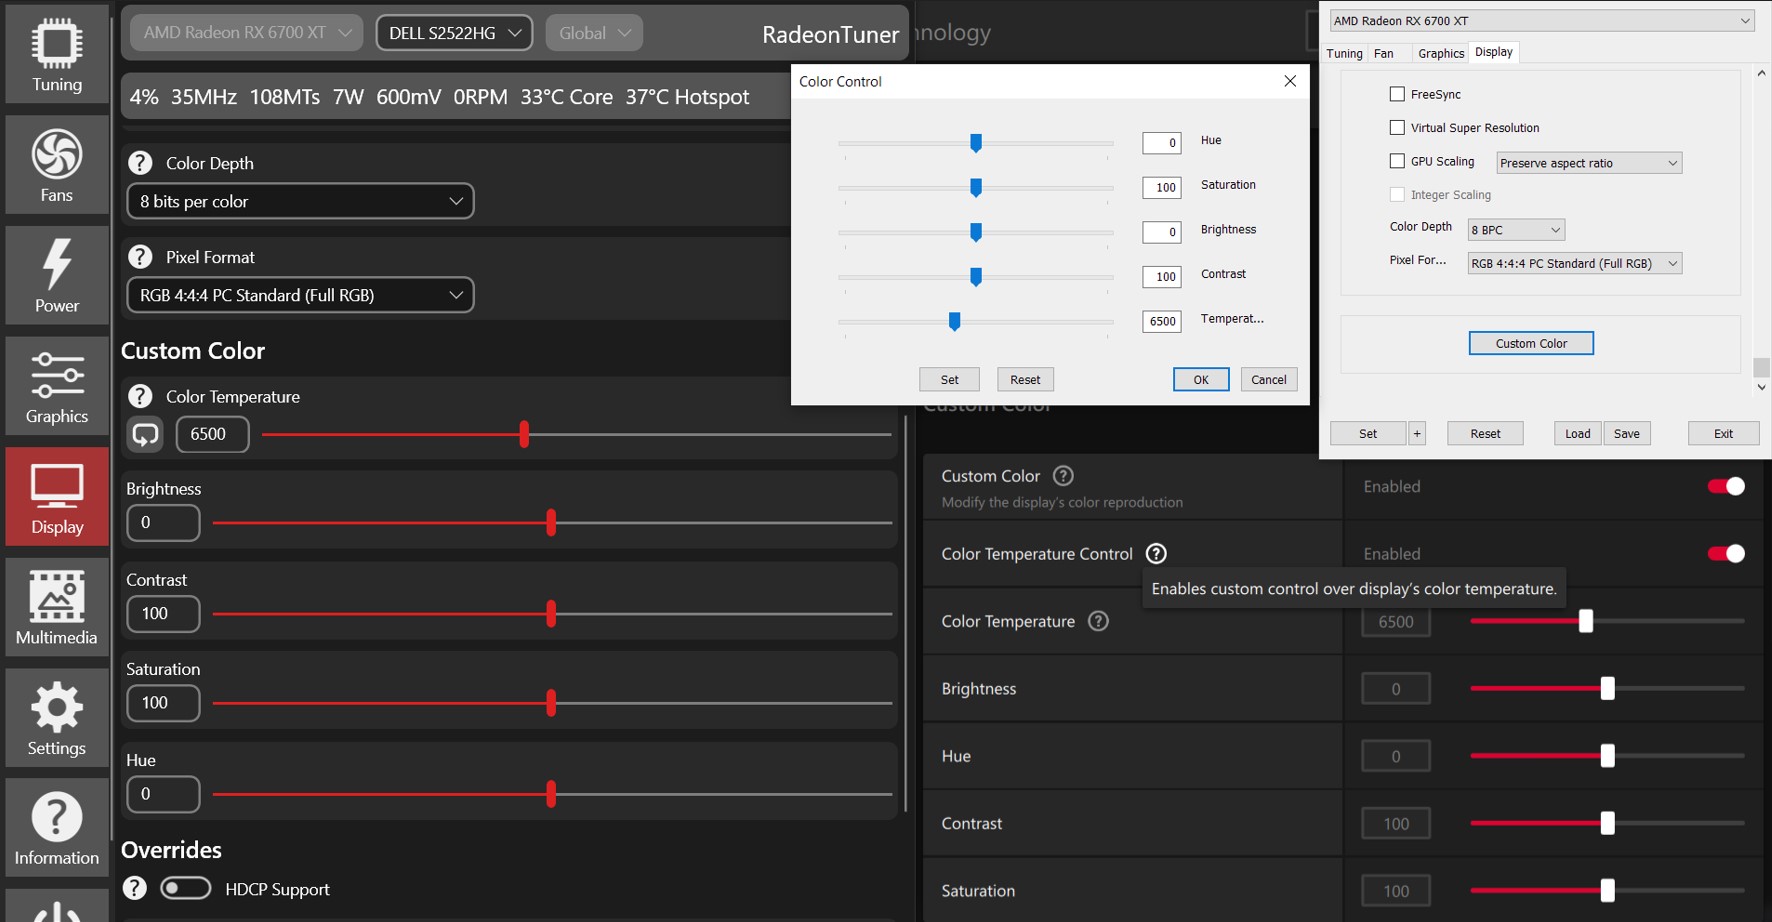
Task: Select the Display section in the sidebar
Action: pyautogui.click(x=57, y=496)
